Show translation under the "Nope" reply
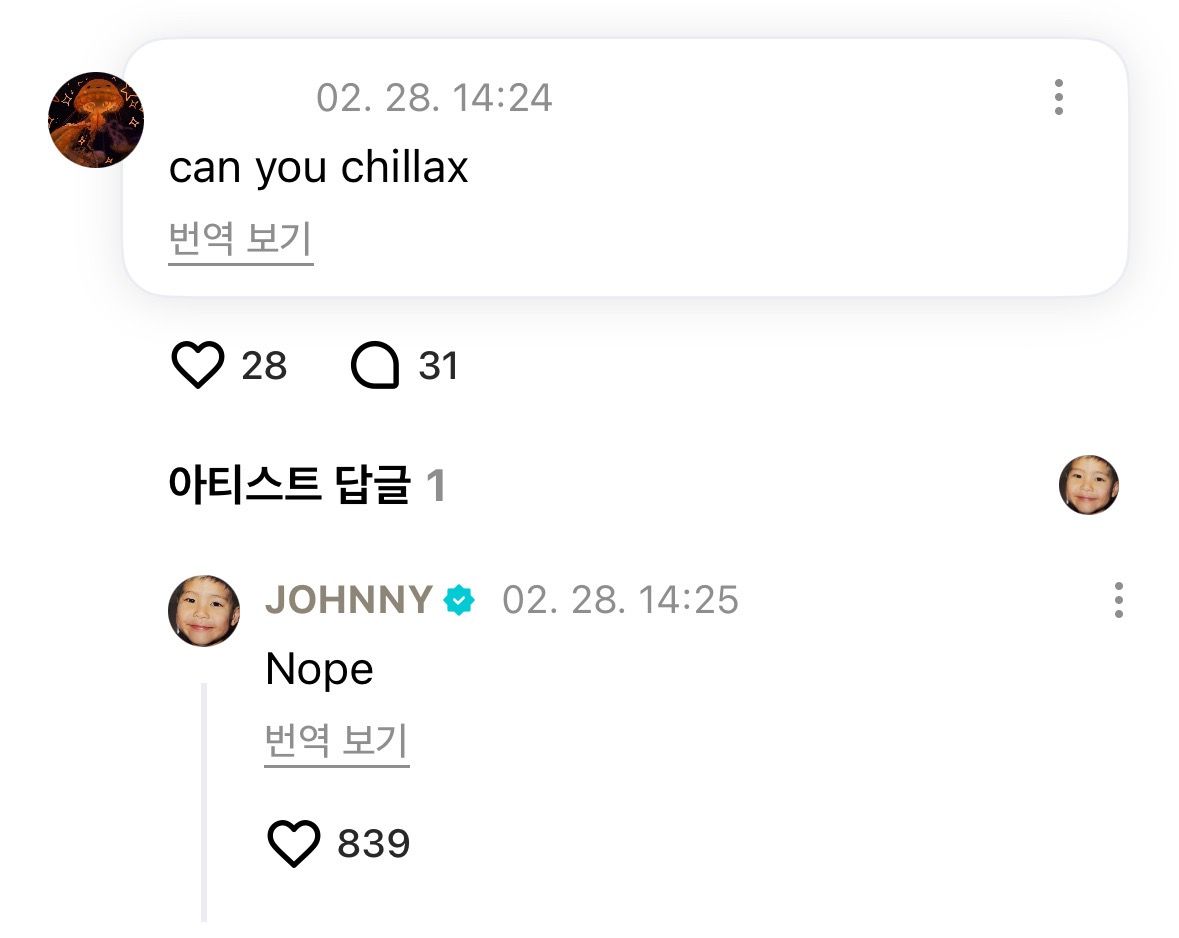The width and height of the screenshot is (1179, 938). point(336,743)
